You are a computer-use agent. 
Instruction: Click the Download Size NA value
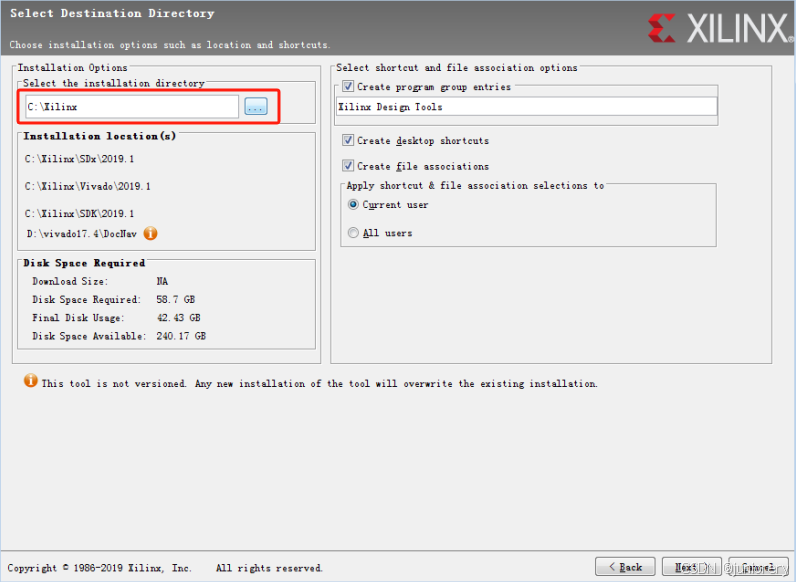tap(162, 281)
